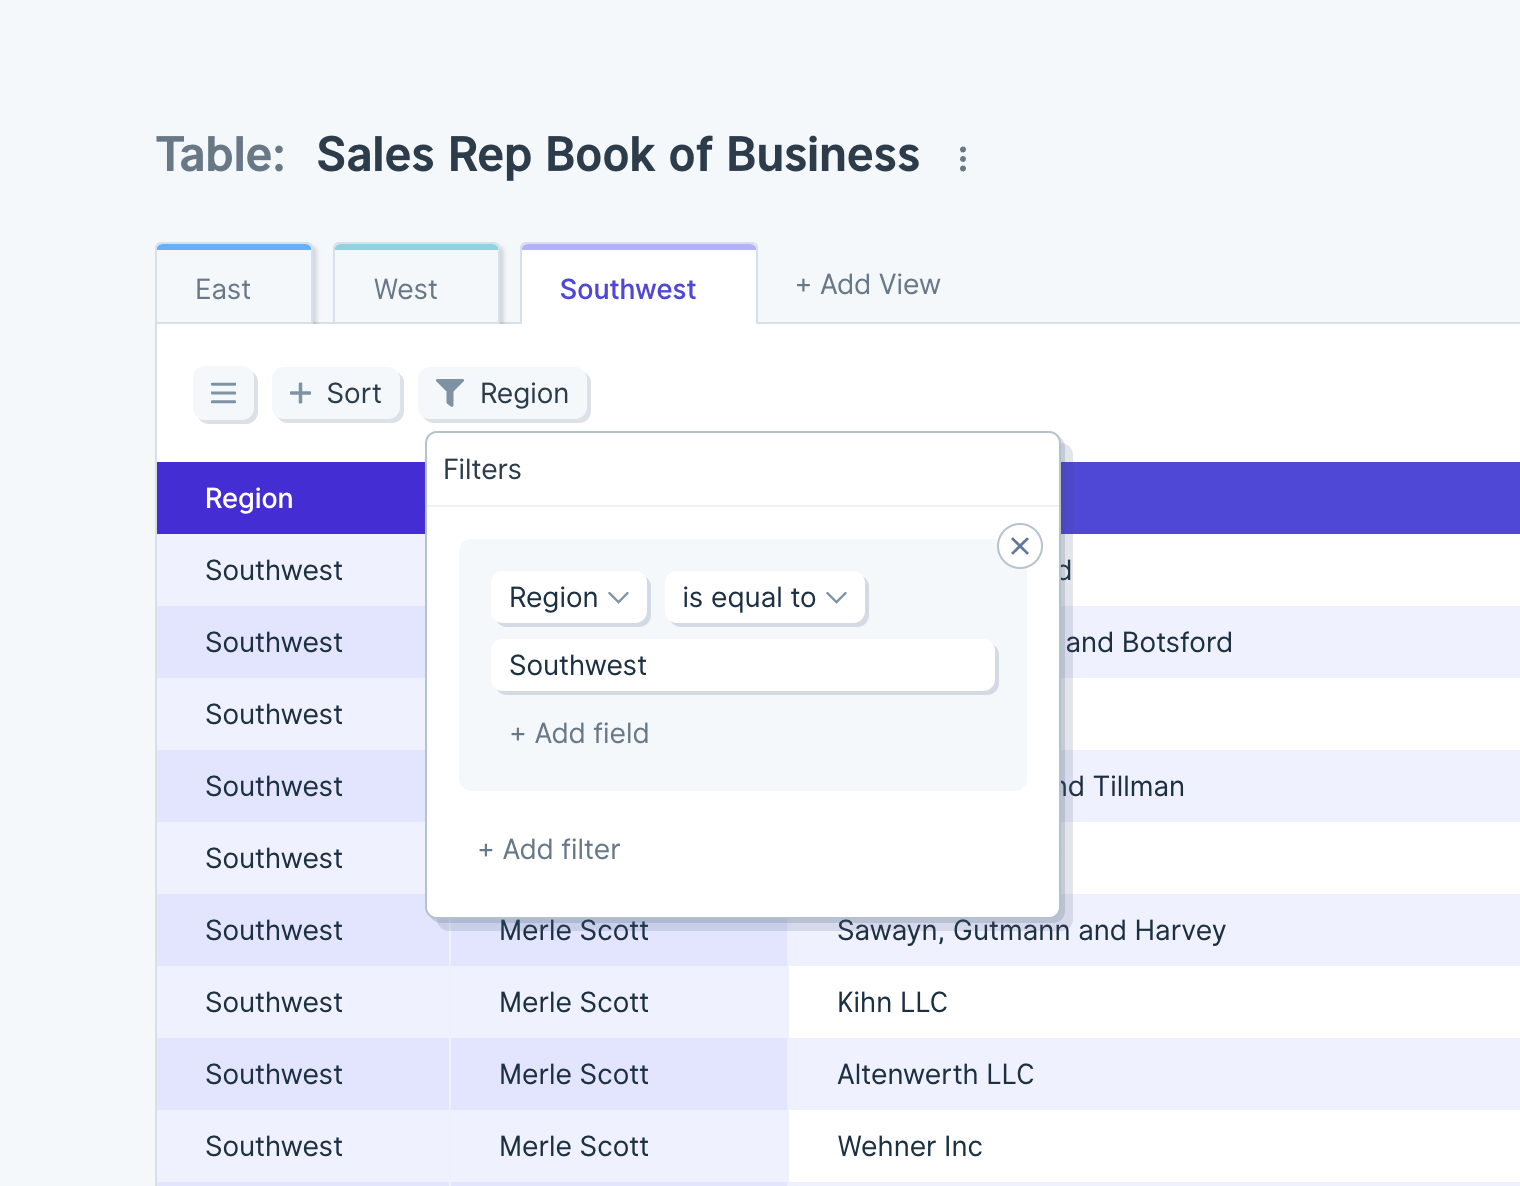This screenshot has width=1520, height=1186.
Task: Select the Southwest tab
Action: click(x=628, y=289)
